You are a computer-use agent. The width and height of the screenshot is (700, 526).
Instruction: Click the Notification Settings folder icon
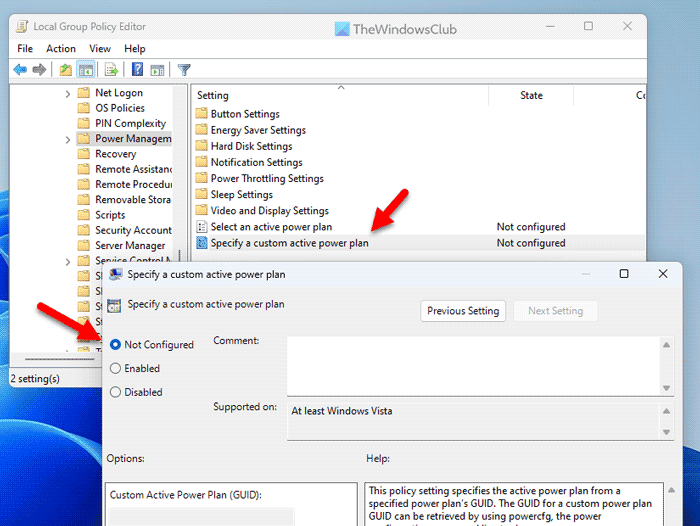tap(202, 162)
